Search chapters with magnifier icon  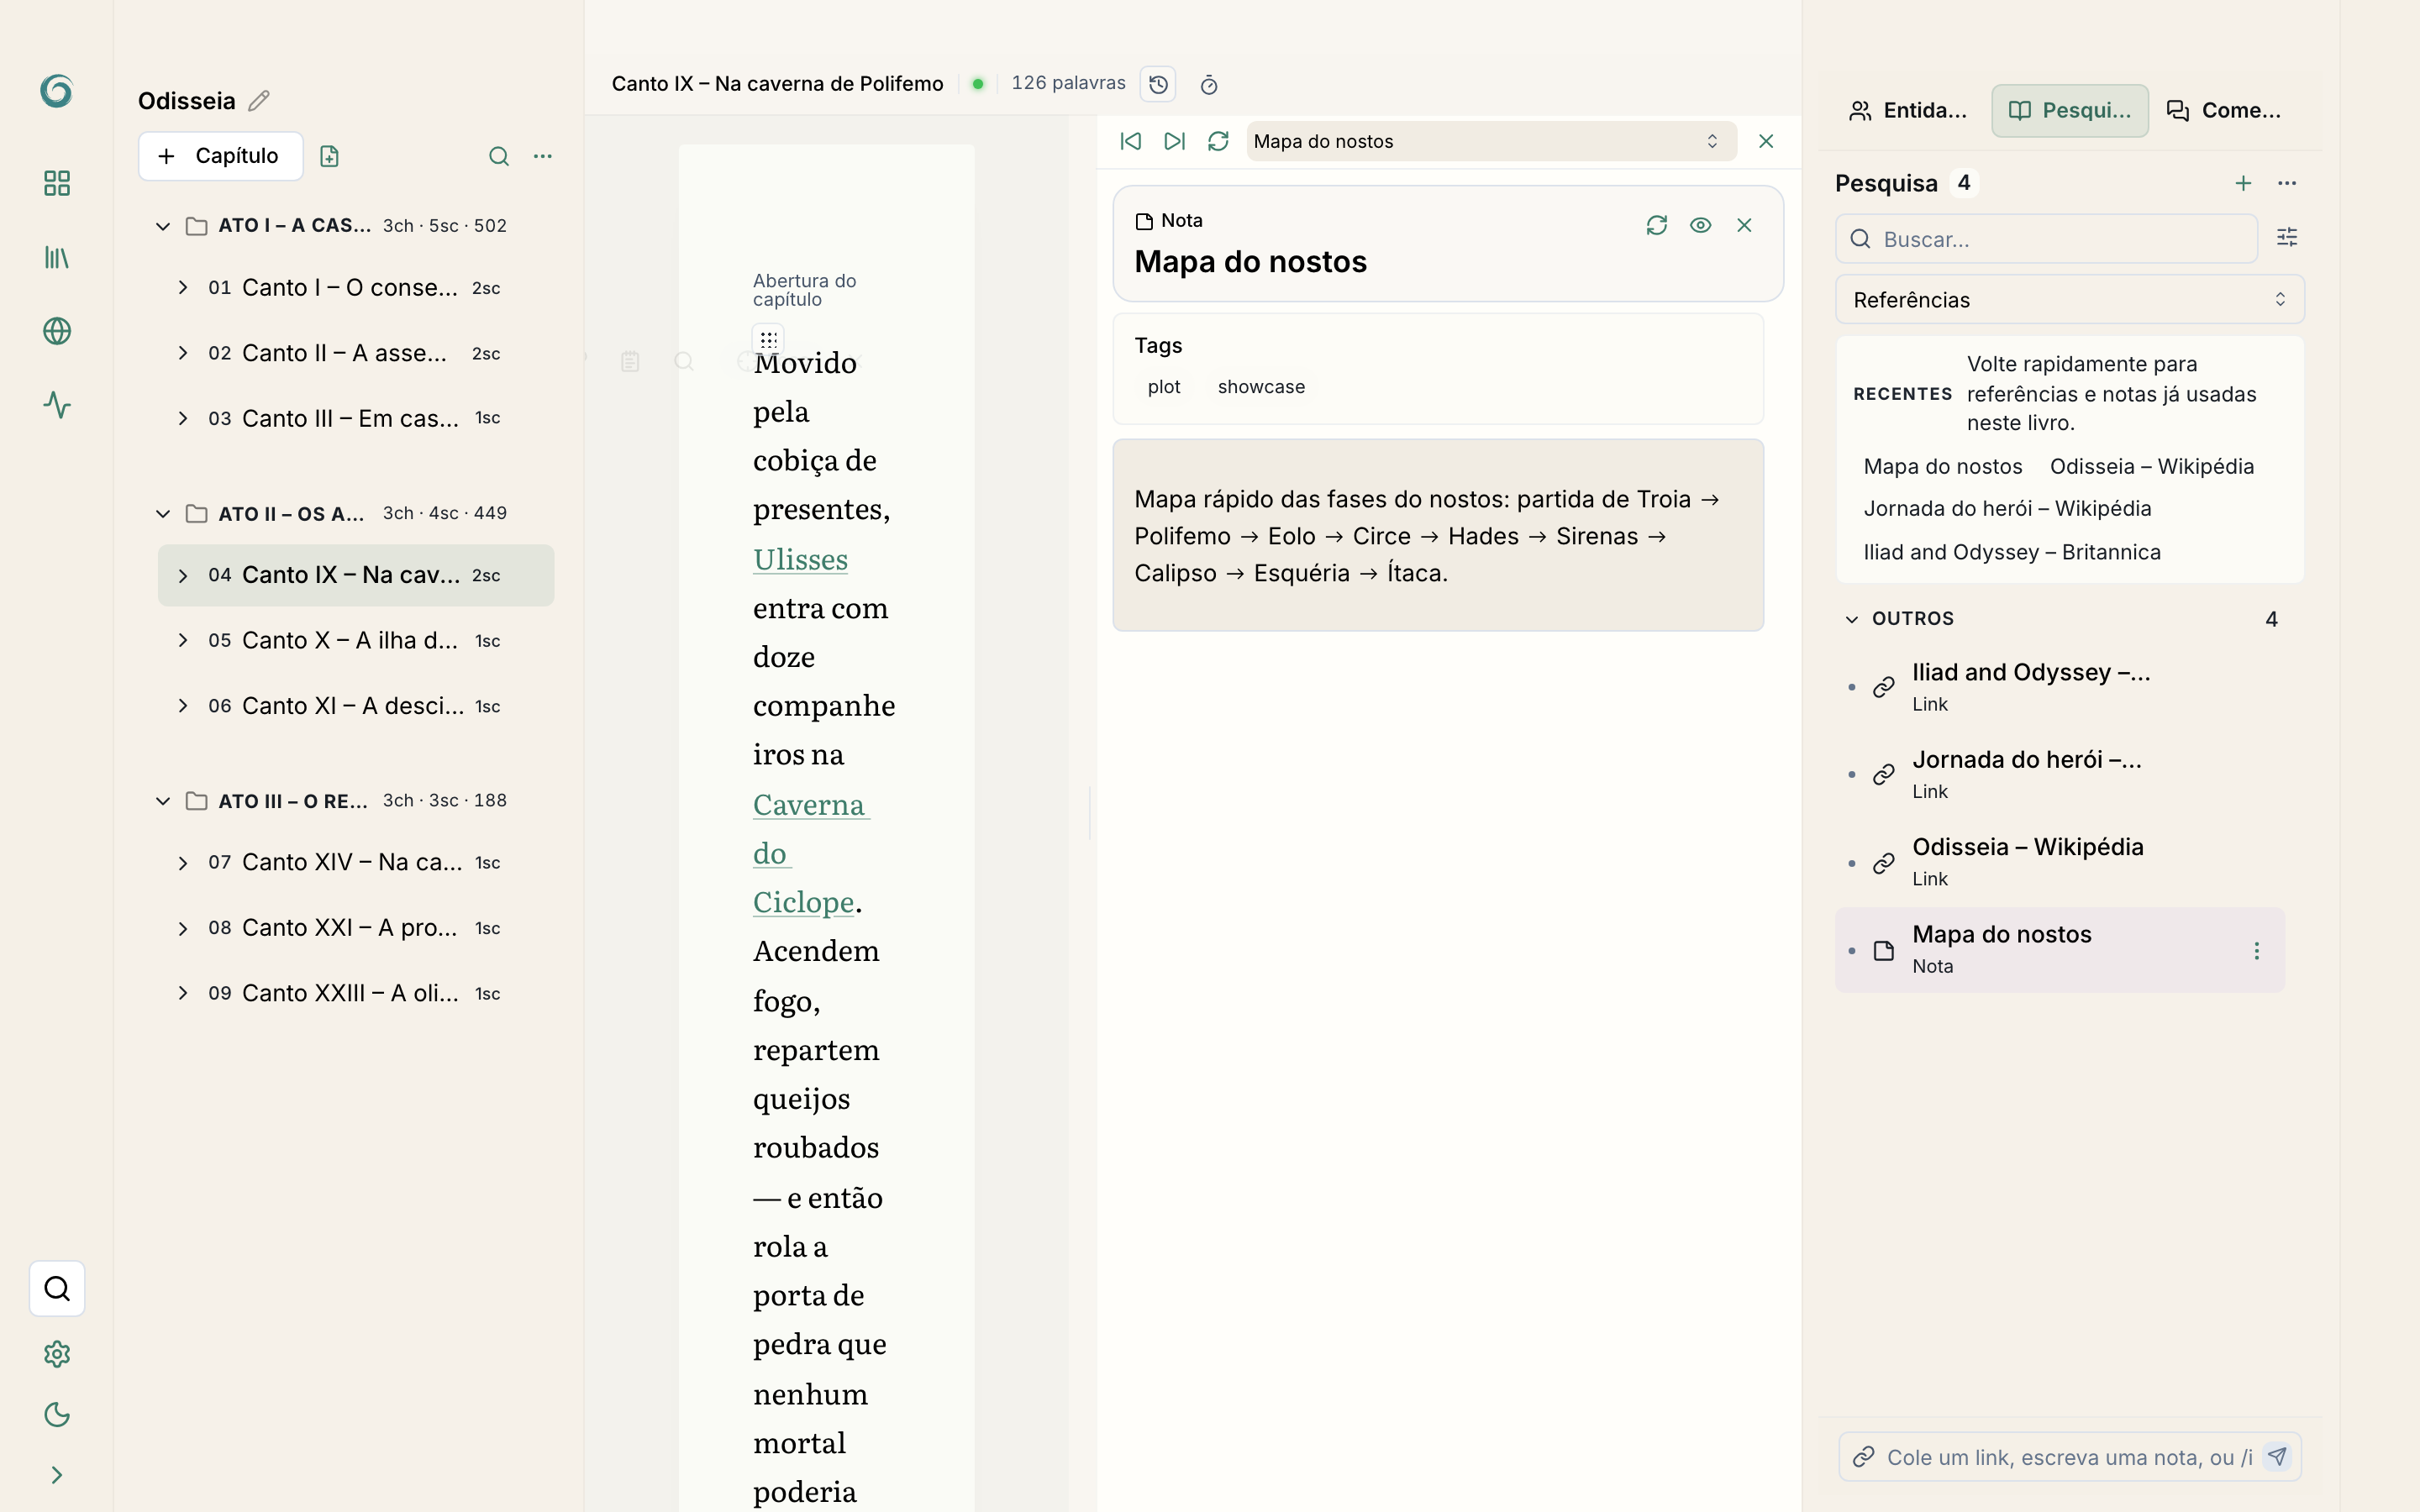(x=499, y=156)
